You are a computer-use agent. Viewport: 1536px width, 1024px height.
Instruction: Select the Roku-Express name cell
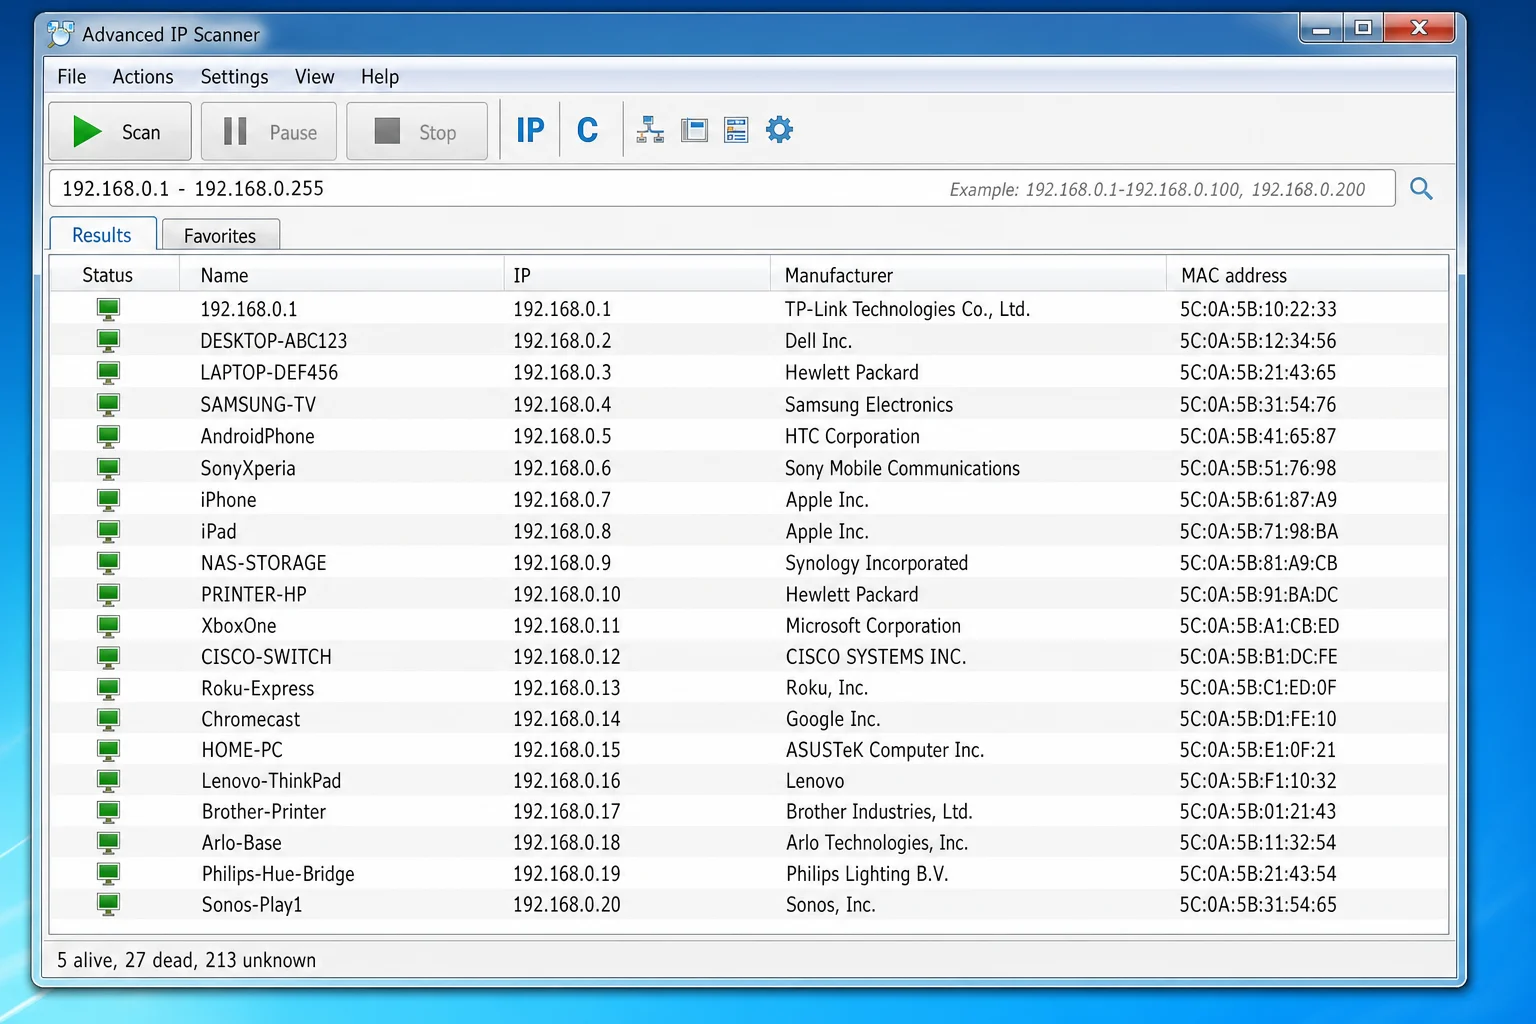pos(258,688)
